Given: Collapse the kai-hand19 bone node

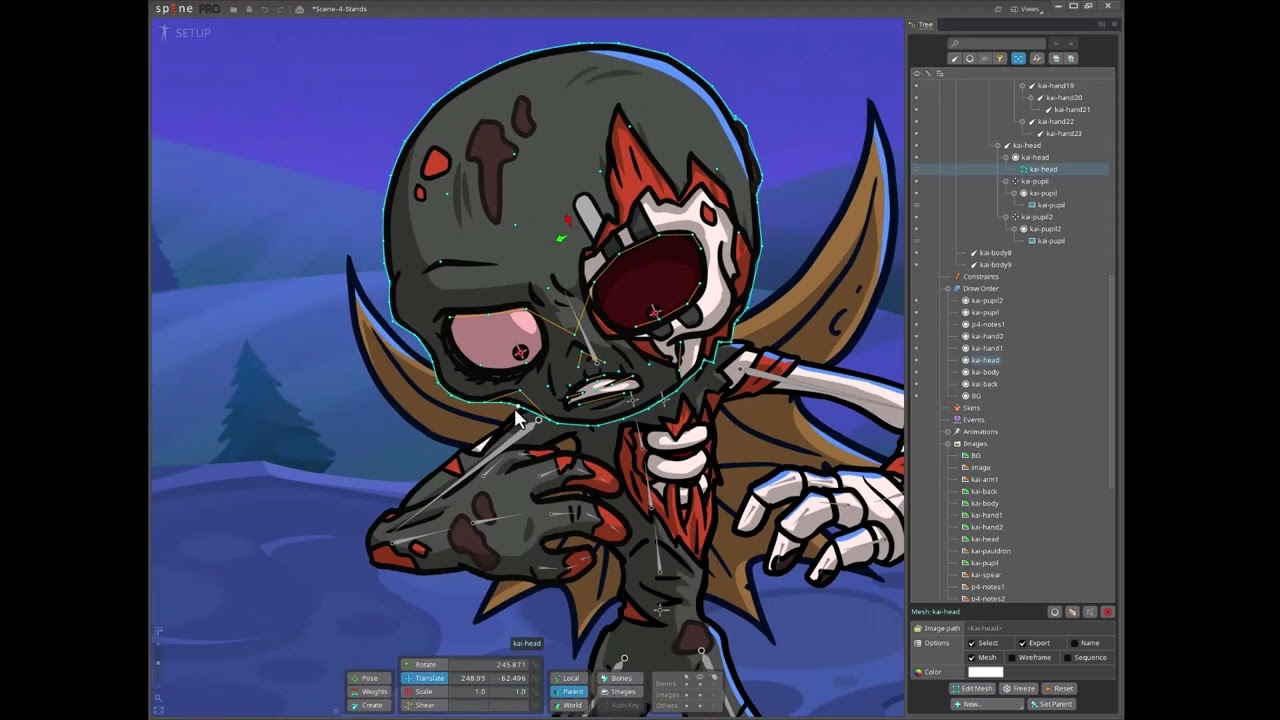Looking at the screenshot, I should 1022,86.
